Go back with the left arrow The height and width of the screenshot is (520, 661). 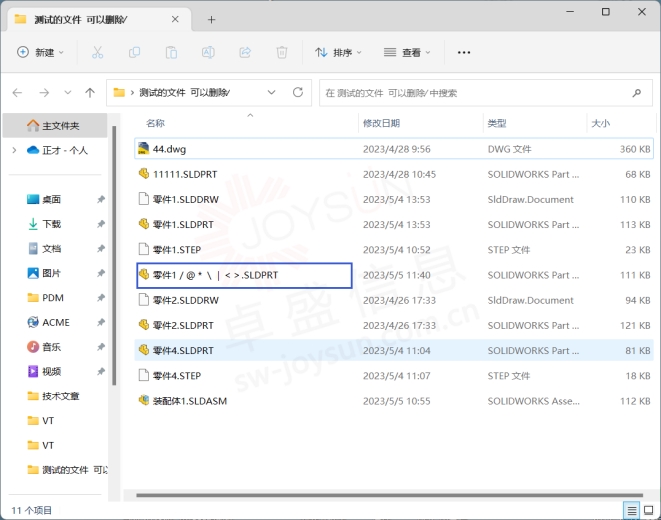[x=17, y=92]
